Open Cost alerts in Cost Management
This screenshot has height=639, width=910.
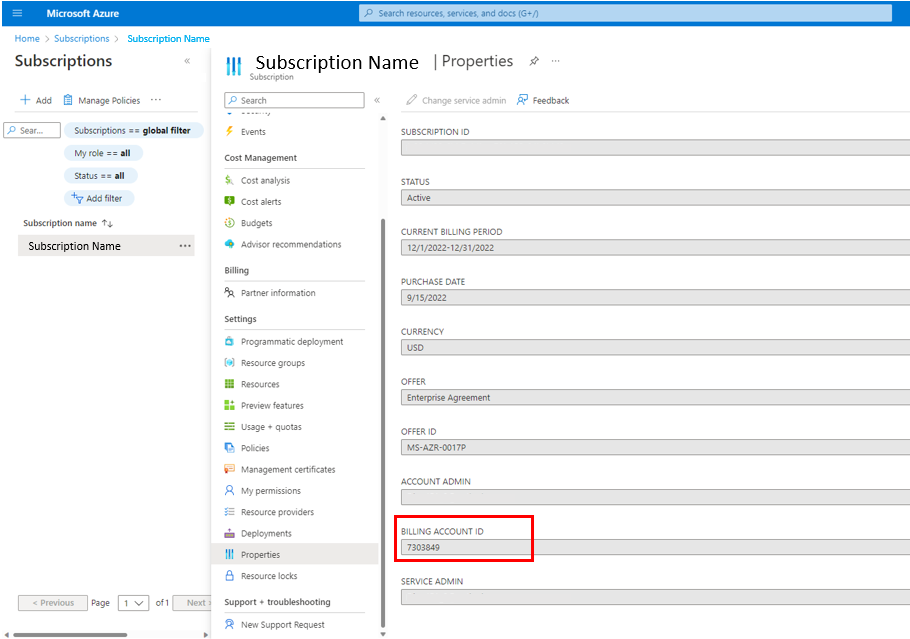(260, 202)
